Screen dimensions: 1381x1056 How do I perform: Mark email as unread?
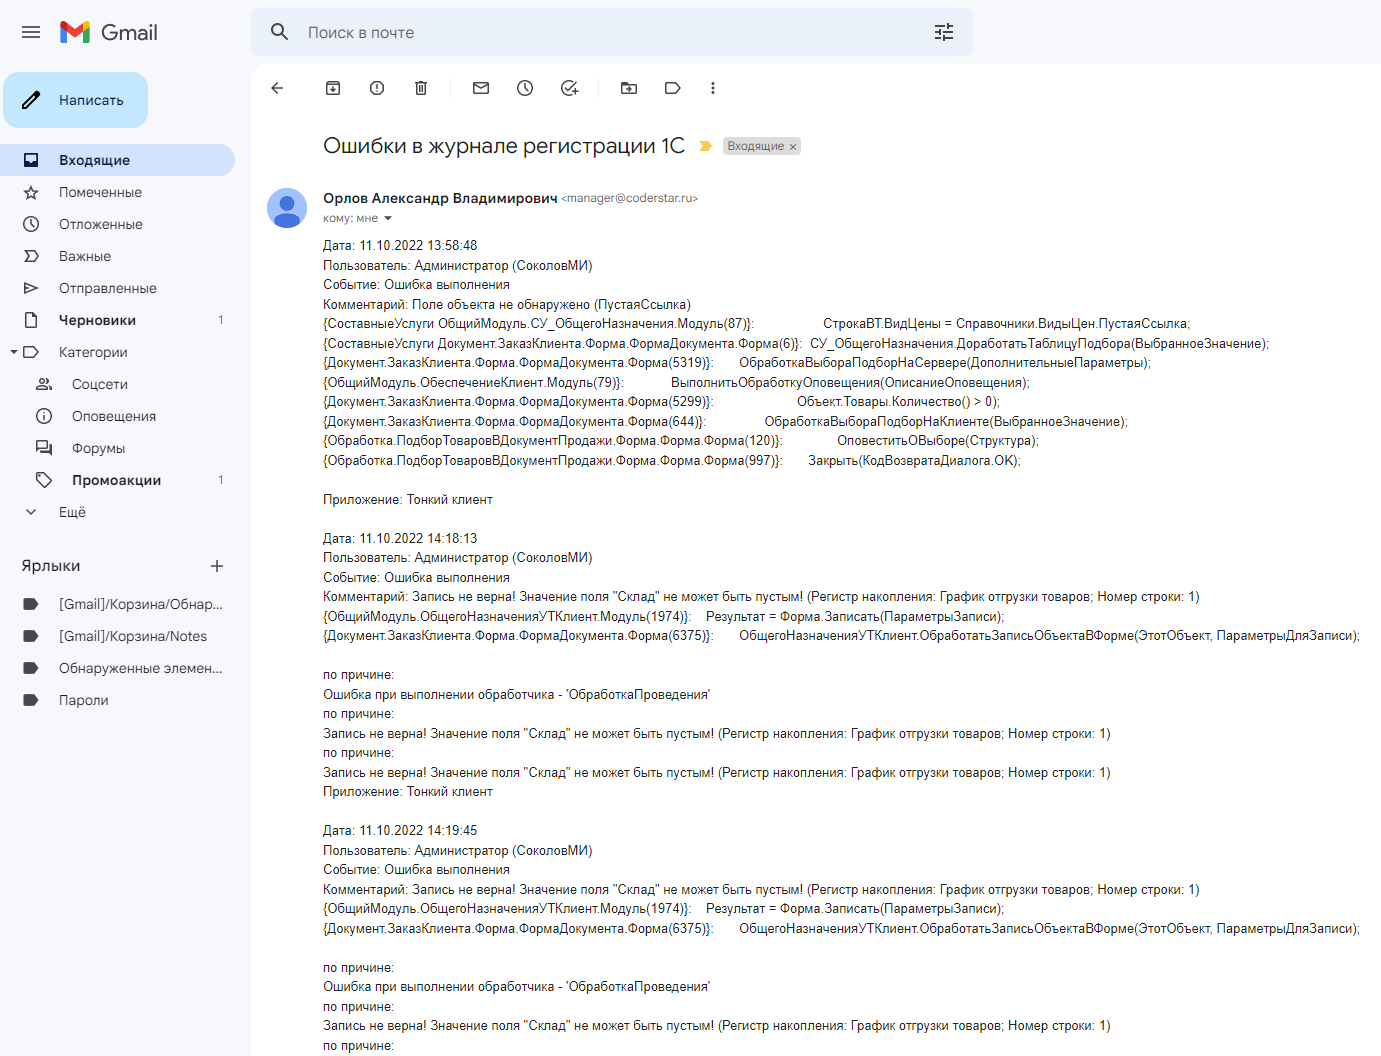point(481,88)
